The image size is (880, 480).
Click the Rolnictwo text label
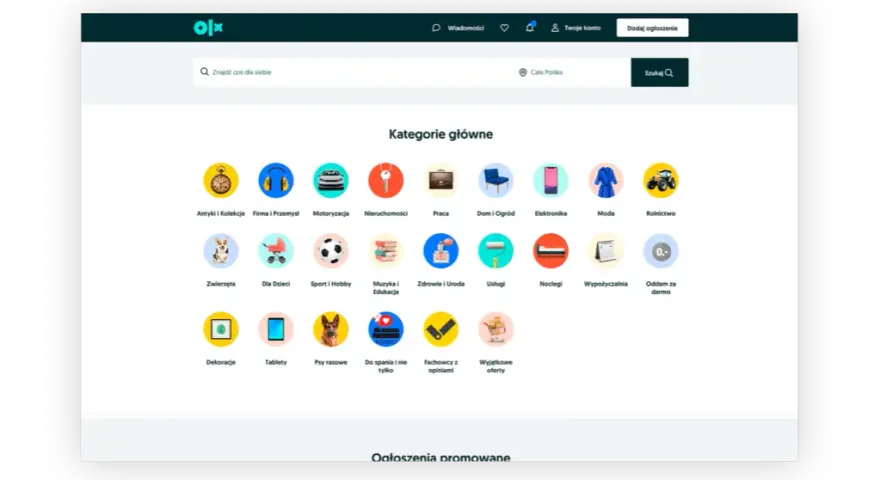[661, 213]
